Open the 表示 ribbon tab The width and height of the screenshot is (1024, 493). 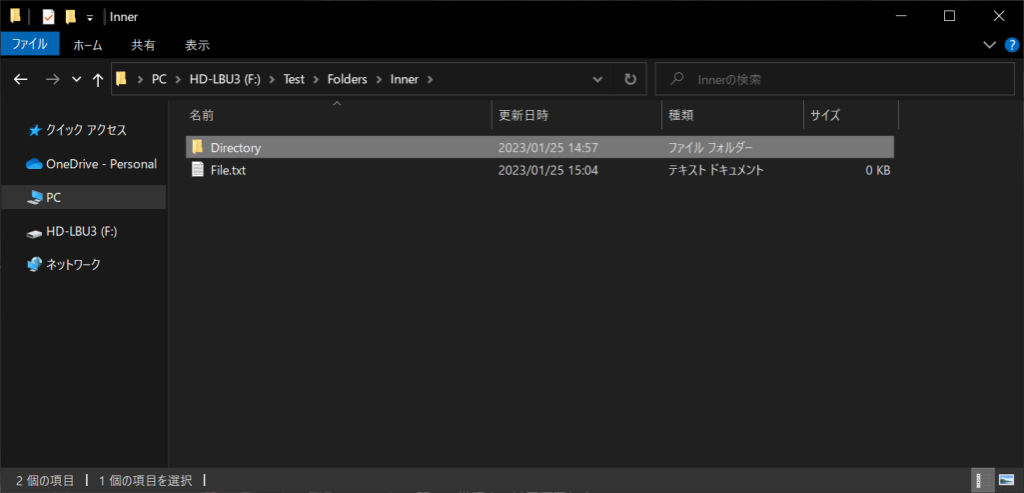tap(197, 45)
